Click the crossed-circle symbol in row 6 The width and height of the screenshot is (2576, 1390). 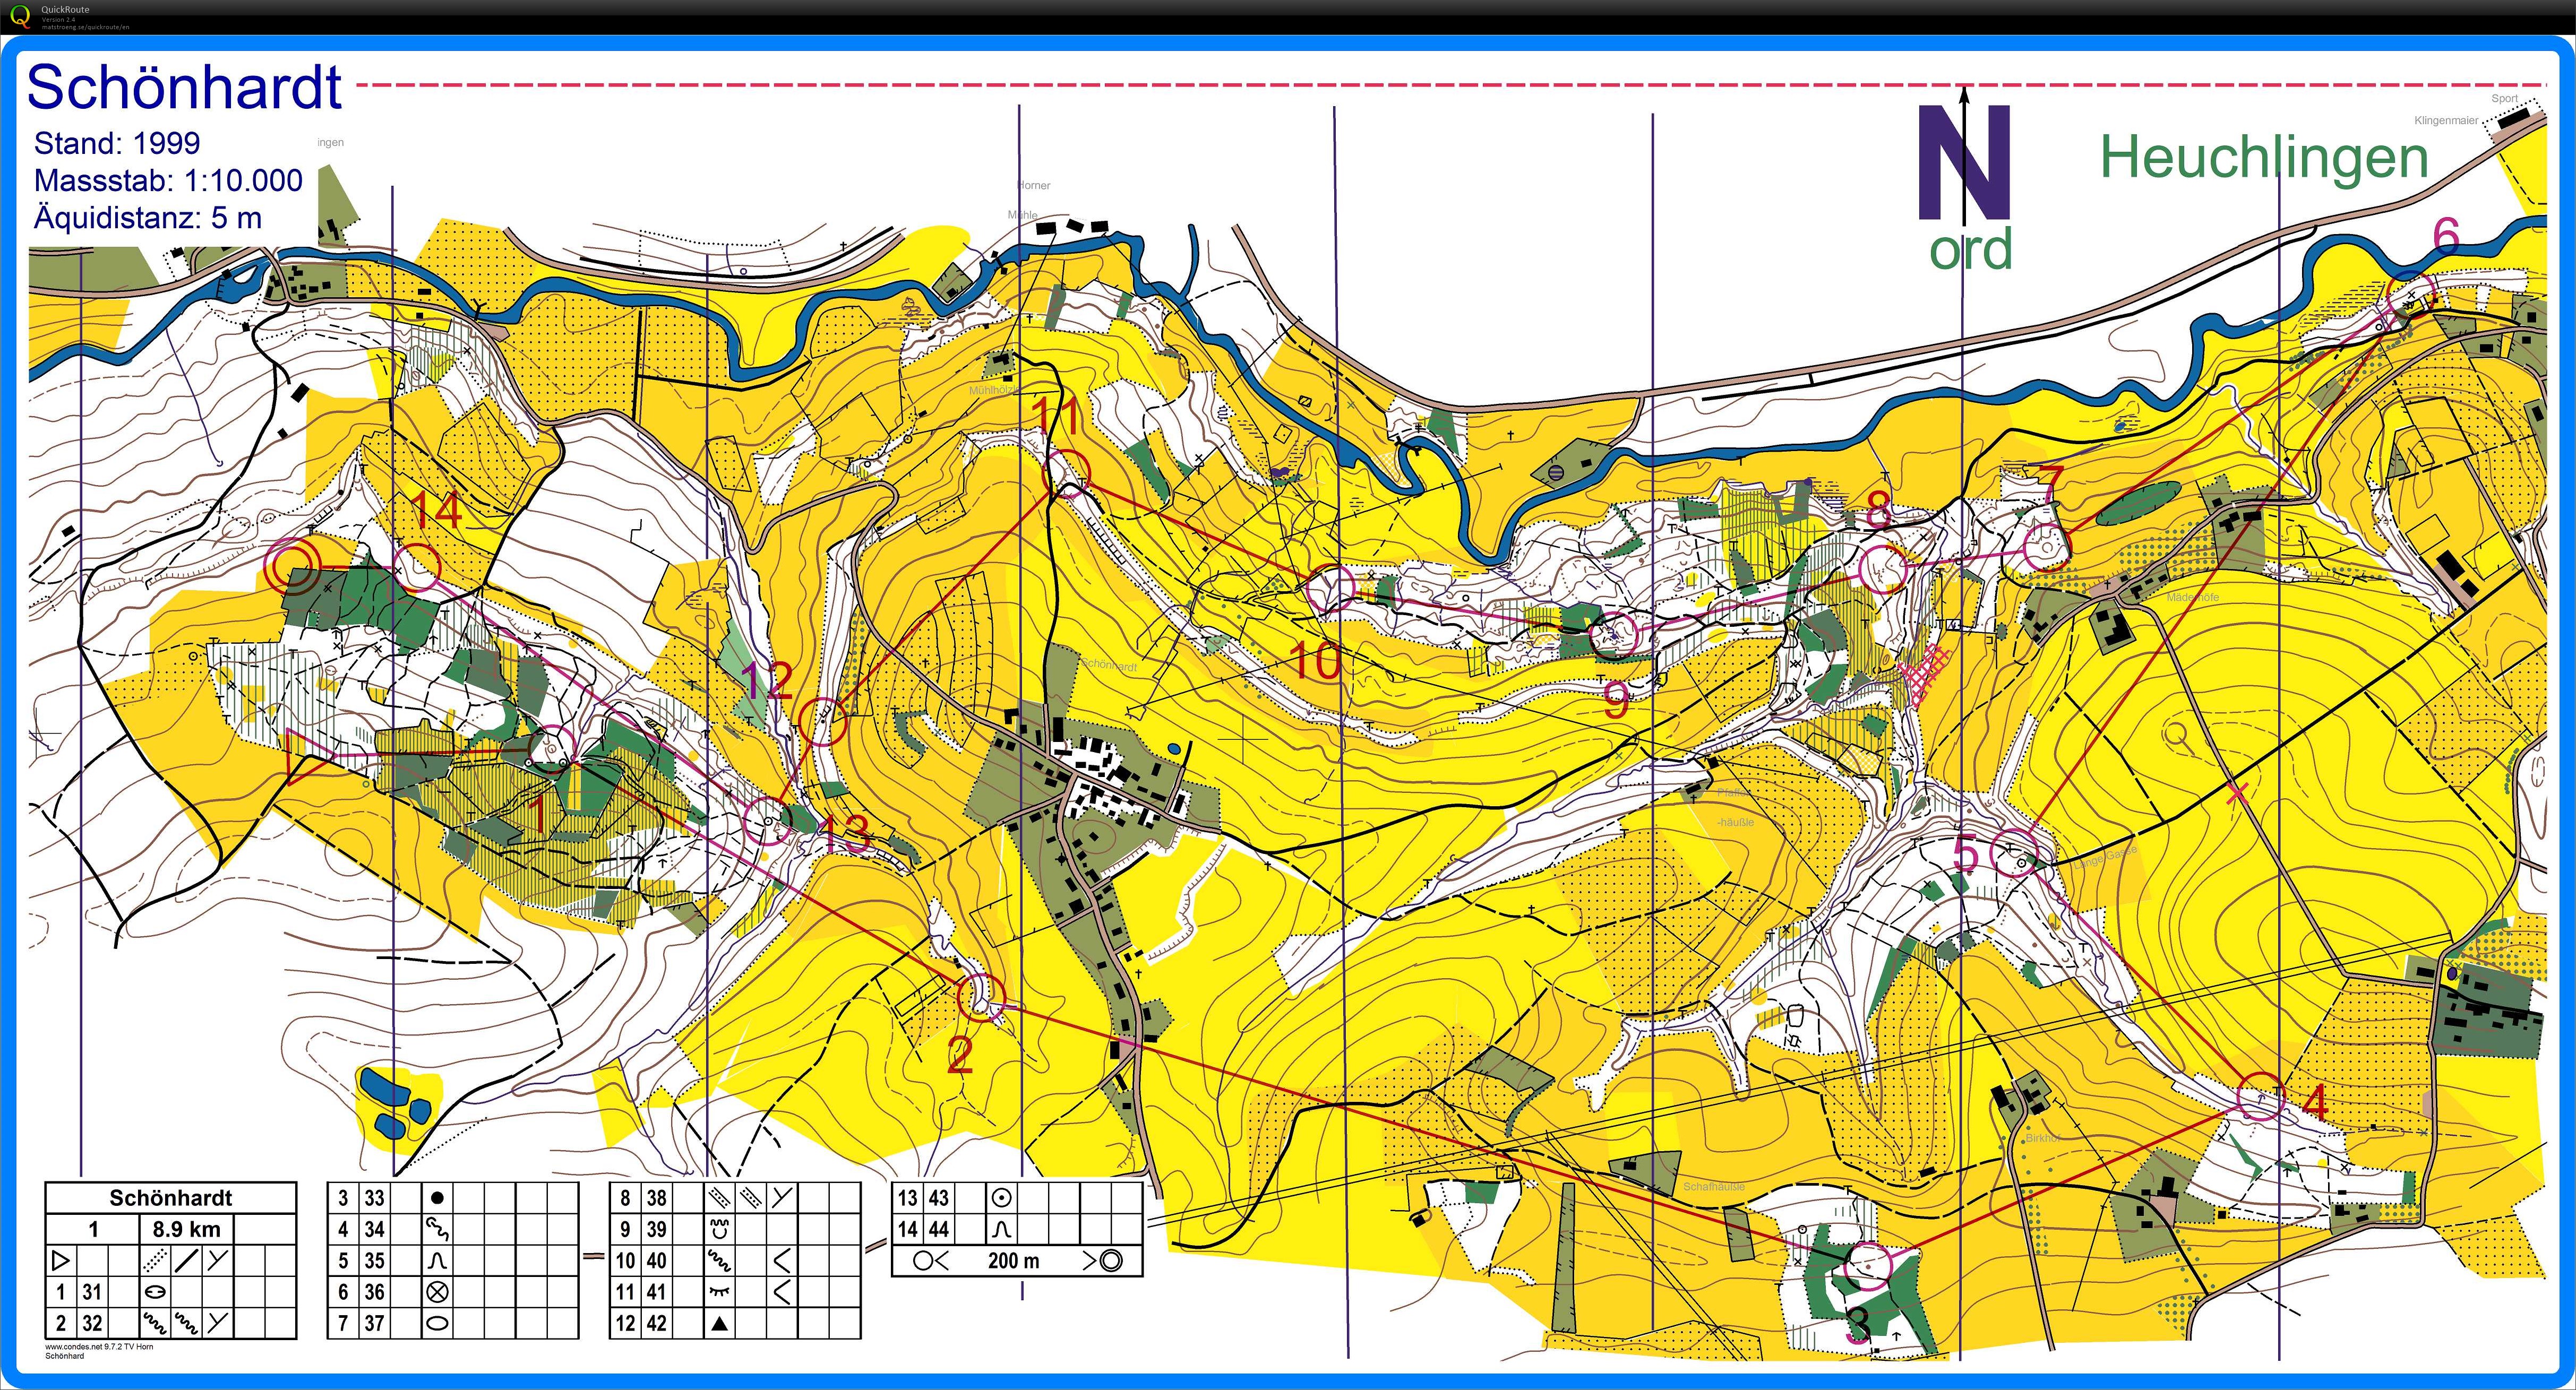(x=436, y=1291)
